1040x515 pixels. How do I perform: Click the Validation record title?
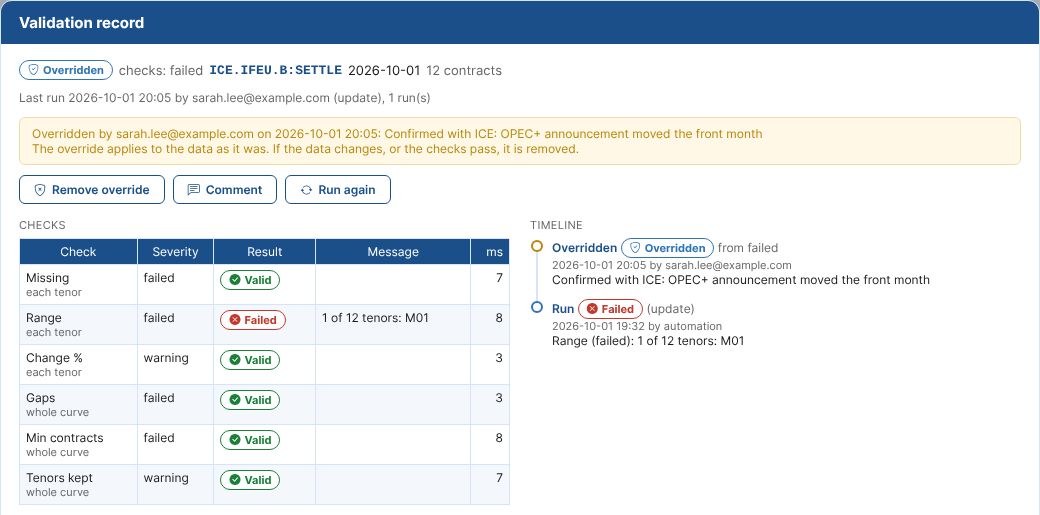pyautogui.click(x=82, y=23)
